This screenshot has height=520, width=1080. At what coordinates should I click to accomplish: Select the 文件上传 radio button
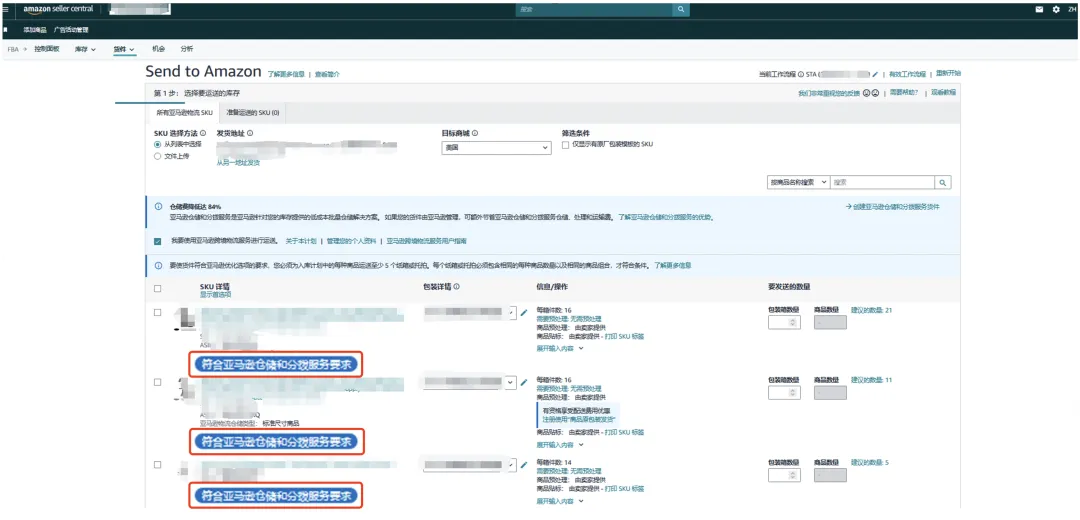pyautogui.click(x=158, y=156)
